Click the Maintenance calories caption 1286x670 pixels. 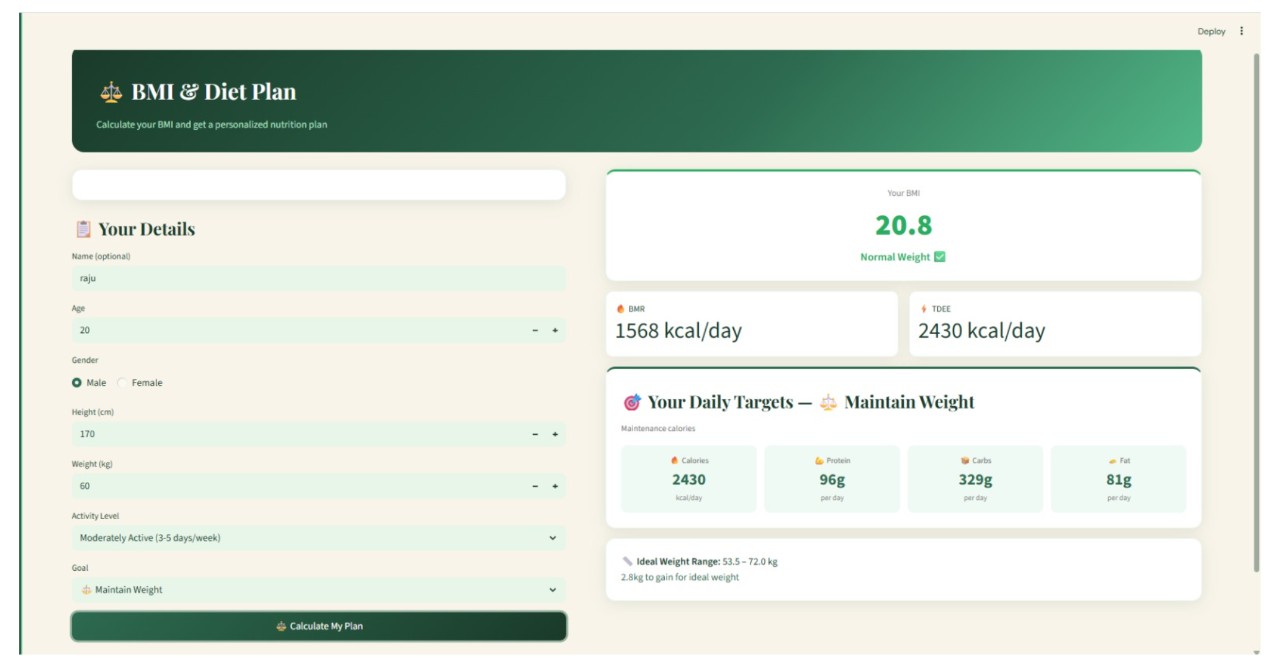(658, 429)
